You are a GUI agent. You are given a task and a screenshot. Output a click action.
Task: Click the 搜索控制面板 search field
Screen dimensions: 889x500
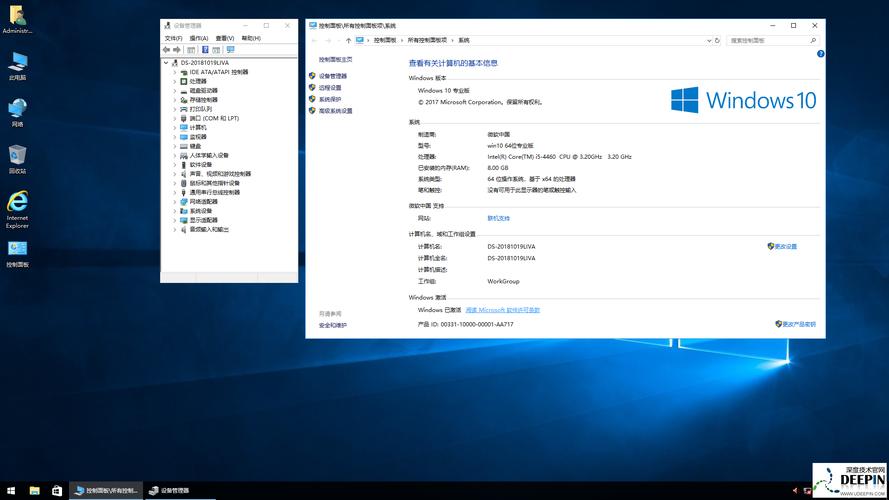[772, 40]
